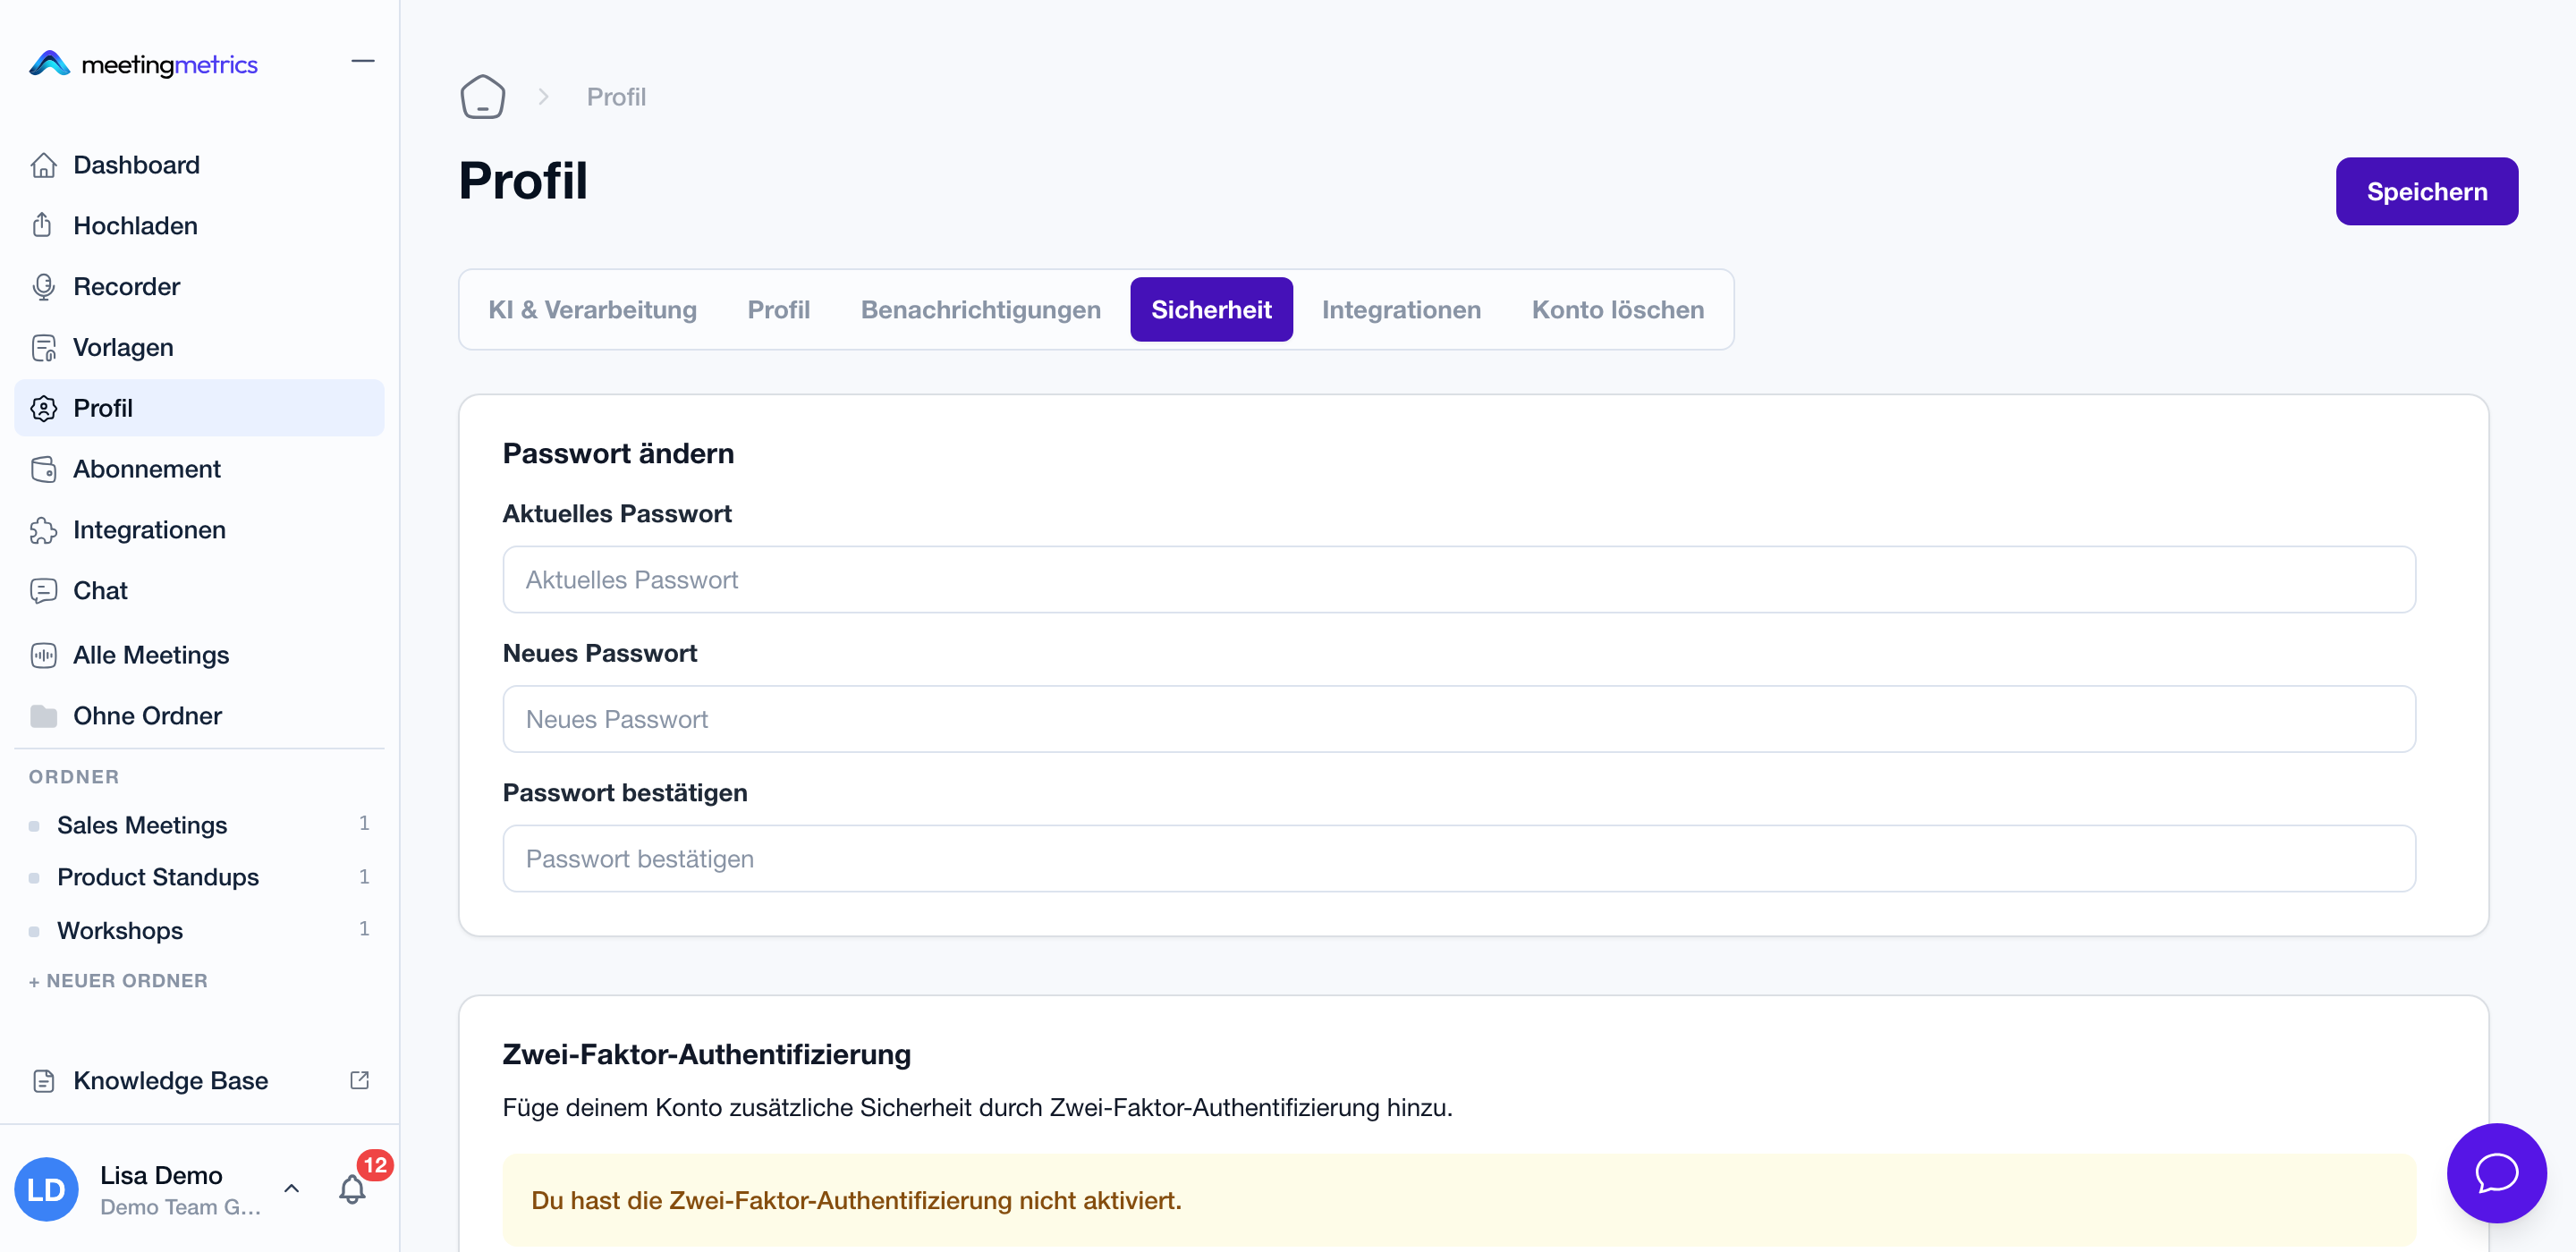Click the Vorlagen template icon
This screenshot has height=1252, width=2576.
point(43,348)
